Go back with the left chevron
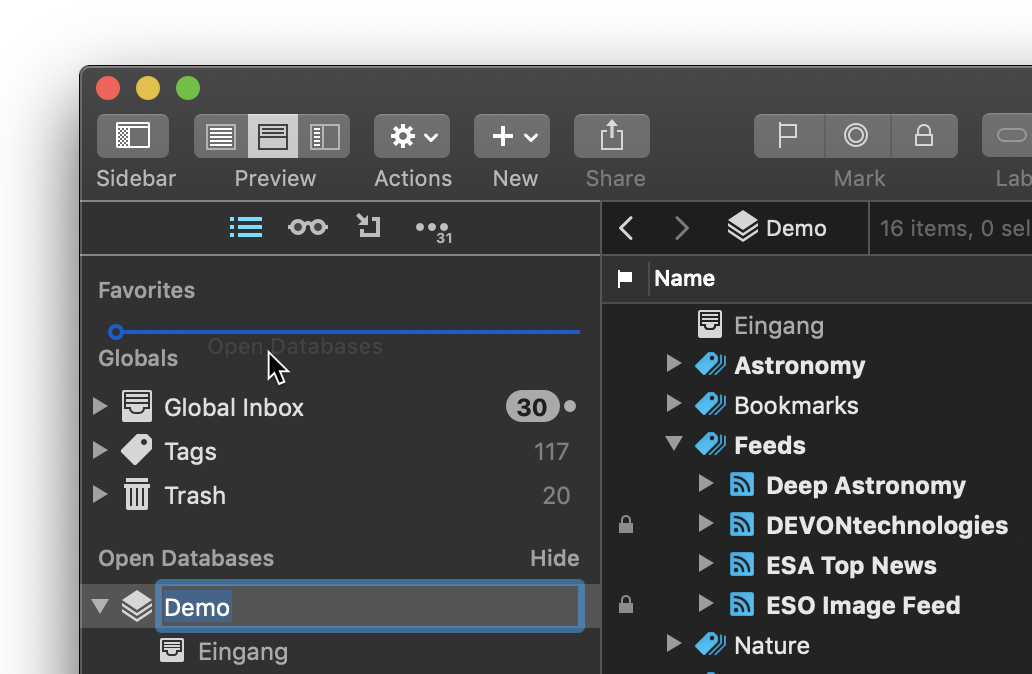The image size is (1032, 674). pyautogui.click(x=626, y=228)
